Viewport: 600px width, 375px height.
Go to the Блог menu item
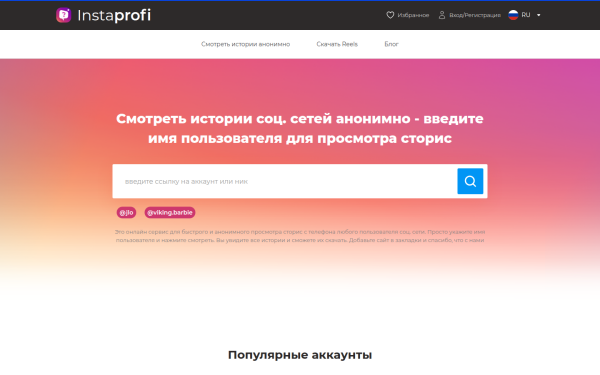391,44
